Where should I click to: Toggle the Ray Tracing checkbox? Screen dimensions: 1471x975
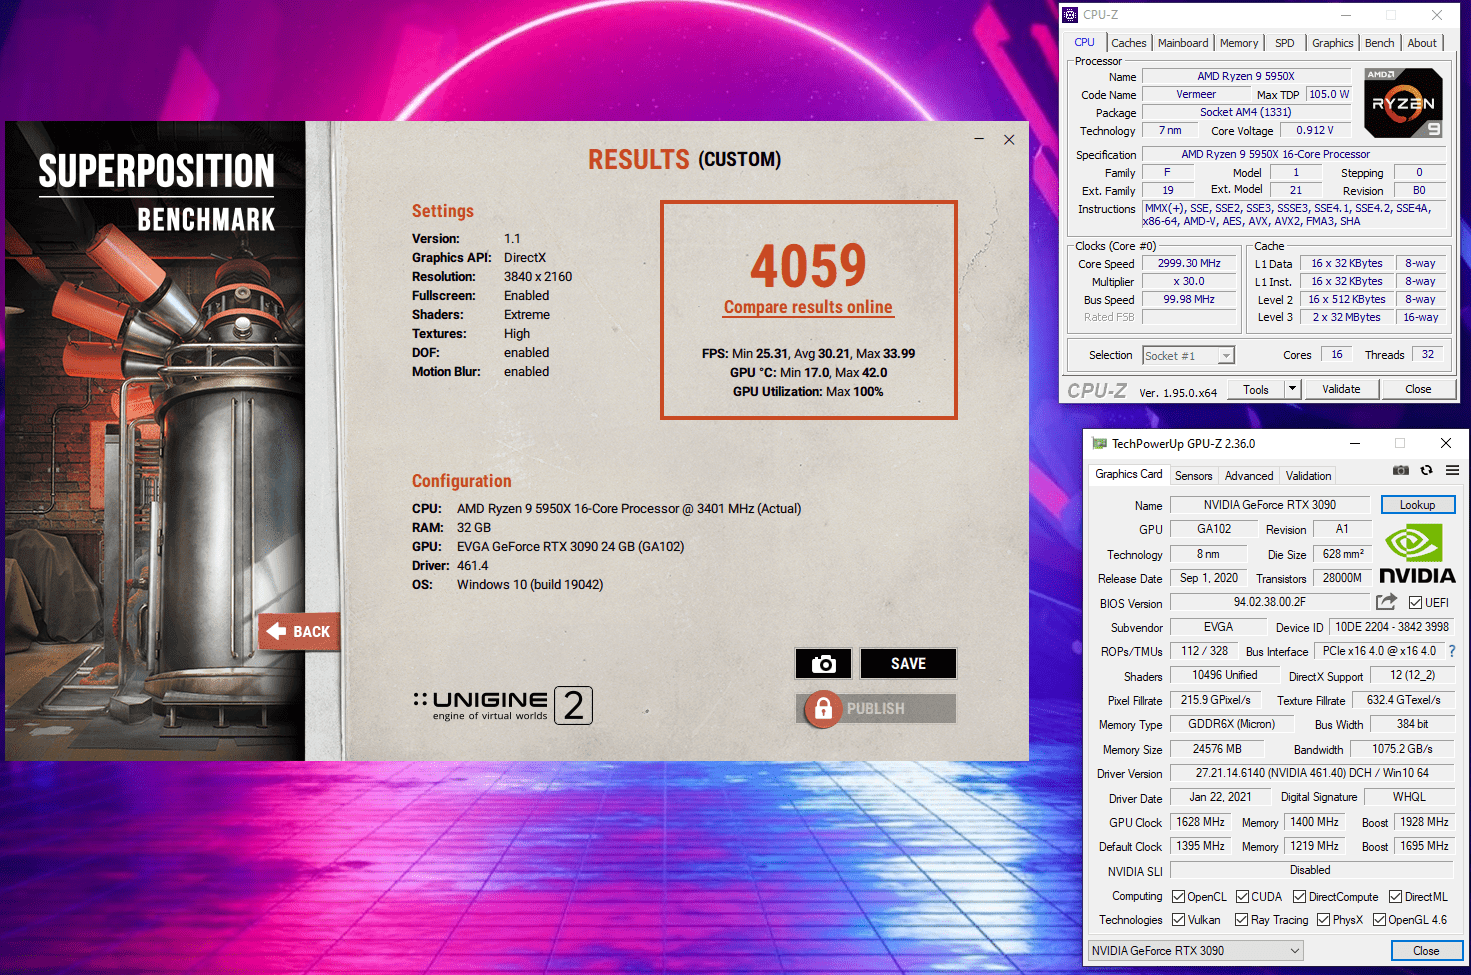1241,920
